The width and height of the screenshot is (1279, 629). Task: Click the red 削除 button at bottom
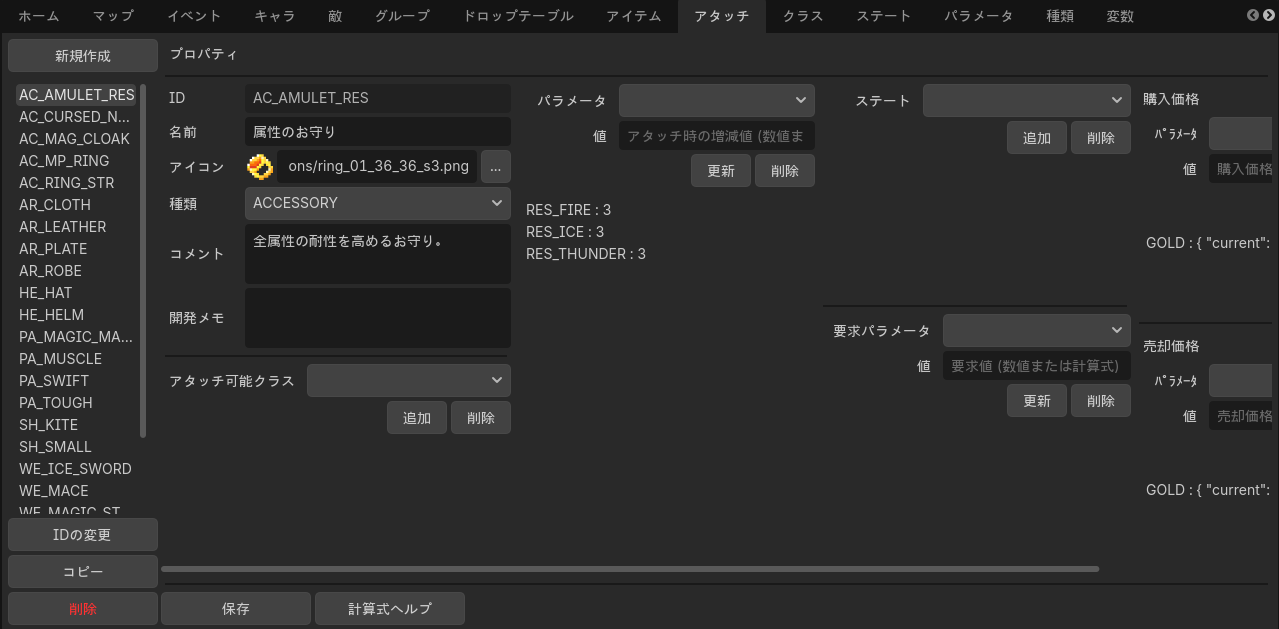[83, 609]
